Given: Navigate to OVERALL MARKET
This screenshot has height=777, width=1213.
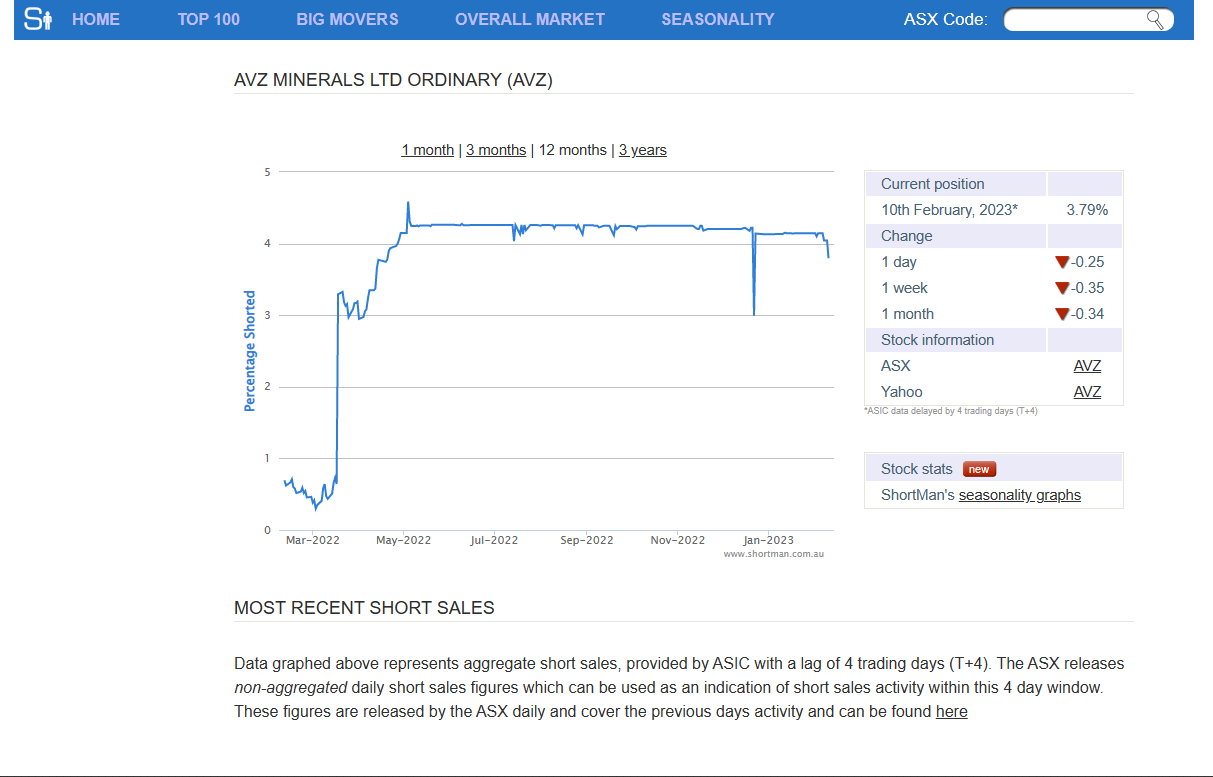Looking at the screenshot, I should point(529,19).
